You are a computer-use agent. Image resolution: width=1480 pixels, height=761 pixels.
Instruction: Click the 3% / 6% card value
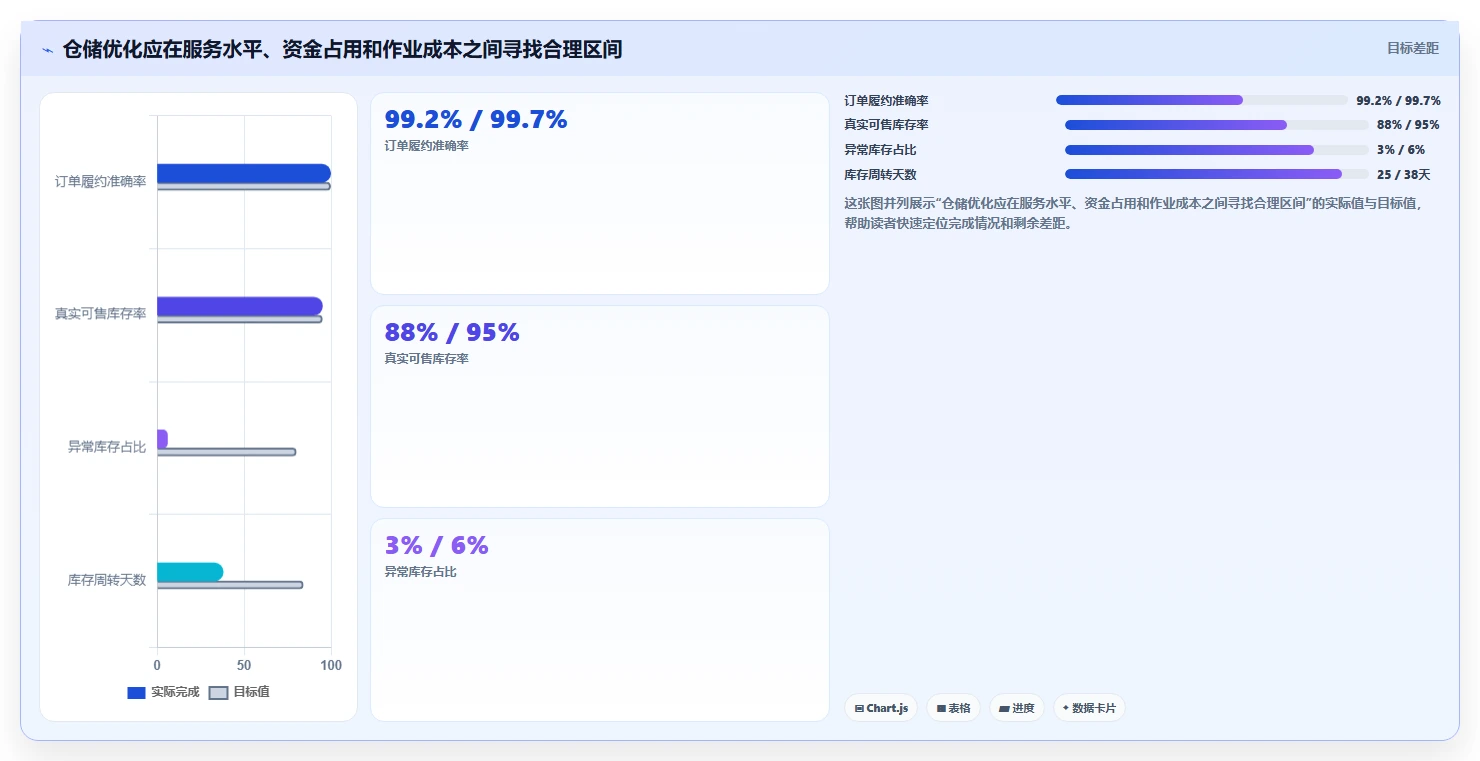(x=437, y=546)
